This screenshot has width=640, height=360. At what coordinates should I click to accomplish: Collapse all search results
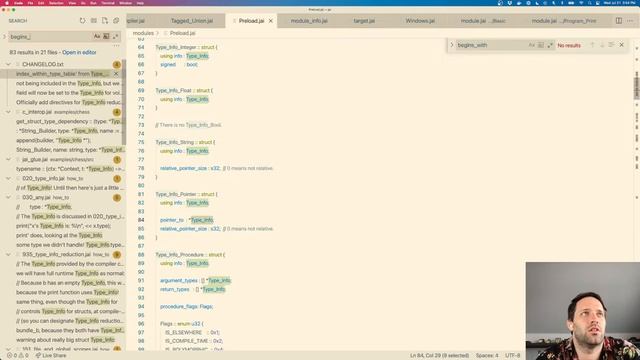(116, 20)
